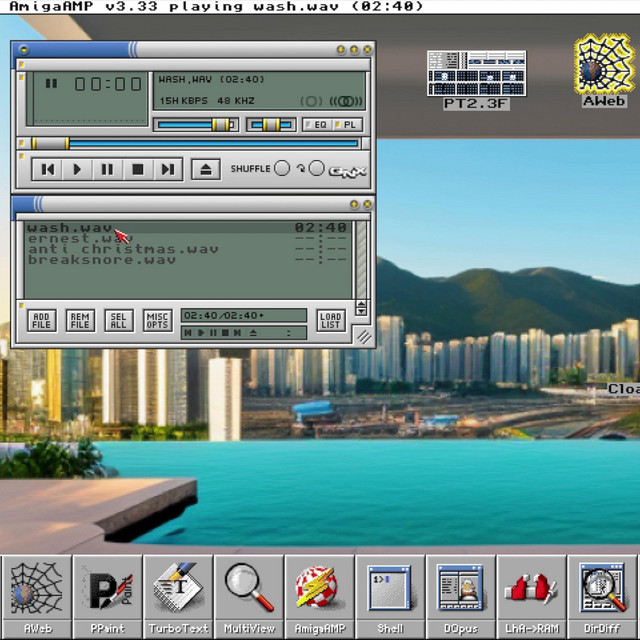Click the volume slider

tap(196, 125)
